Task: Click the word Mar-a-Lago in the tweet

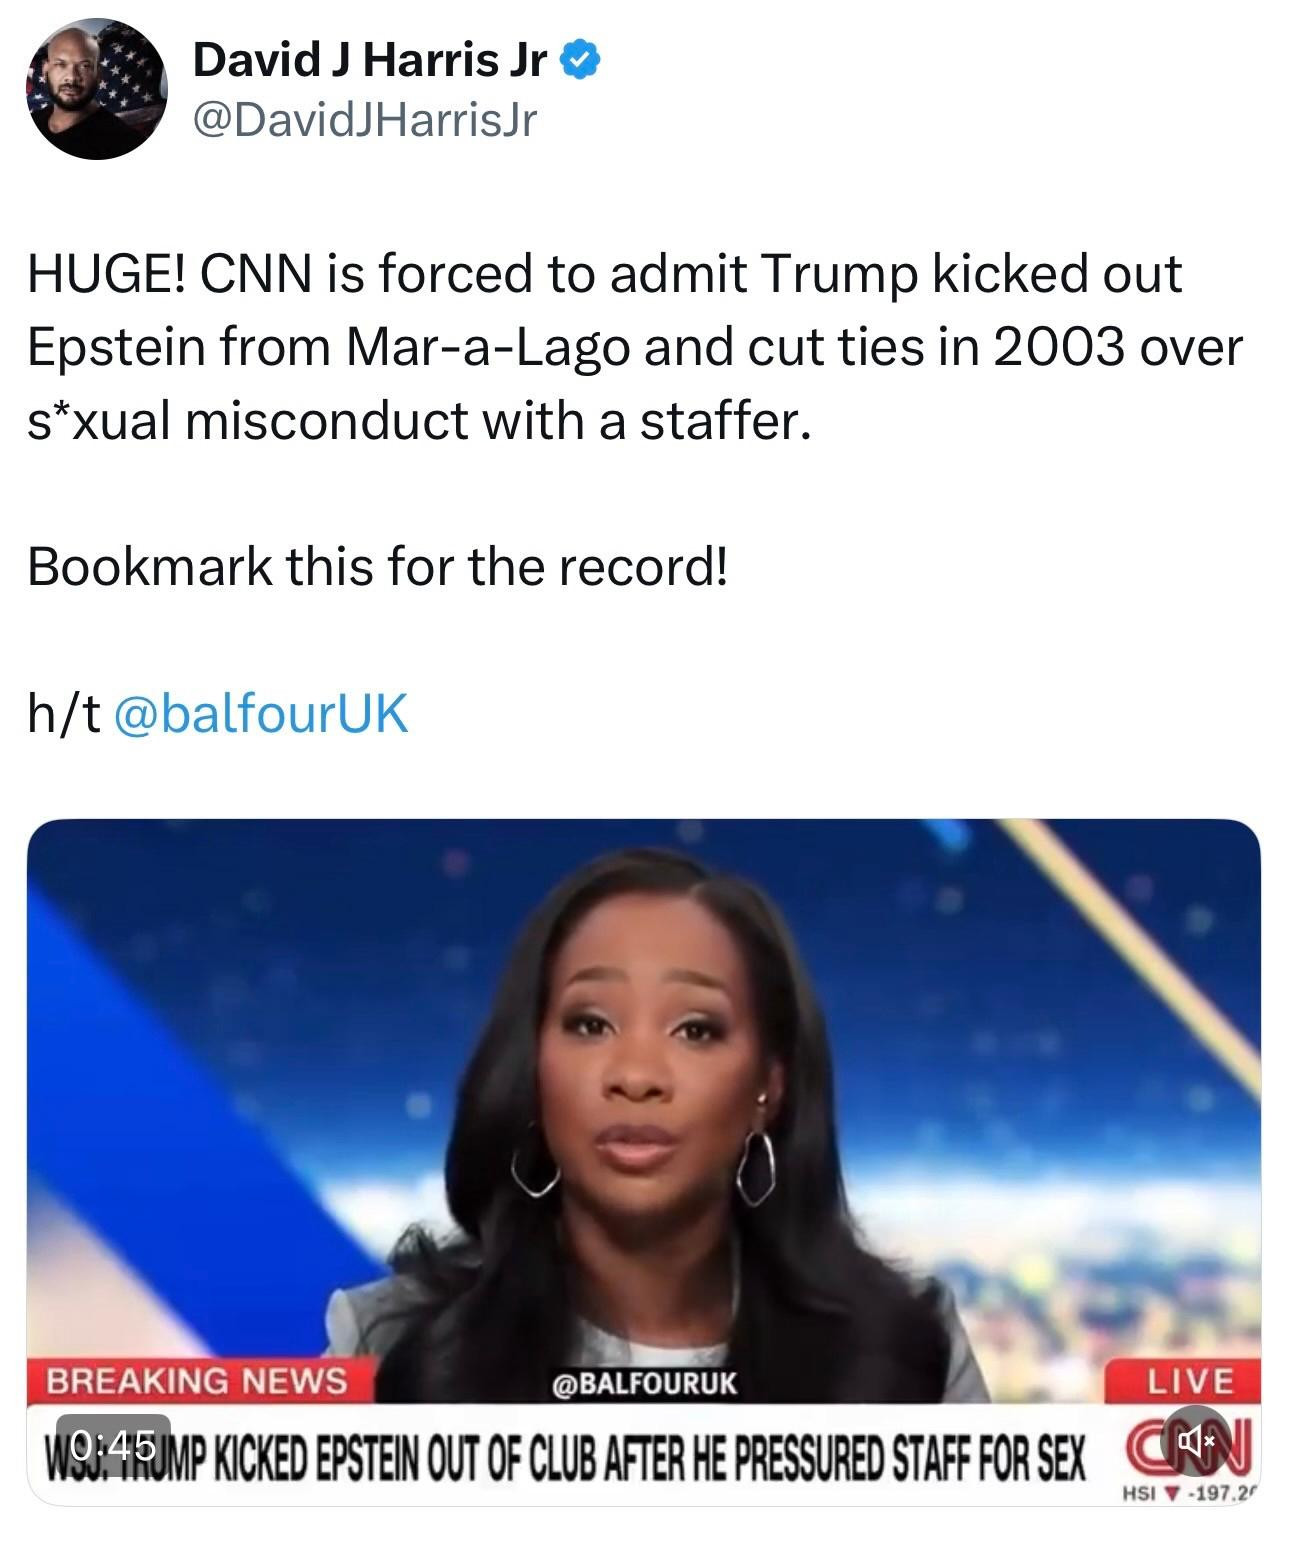Action: point(488,347)
